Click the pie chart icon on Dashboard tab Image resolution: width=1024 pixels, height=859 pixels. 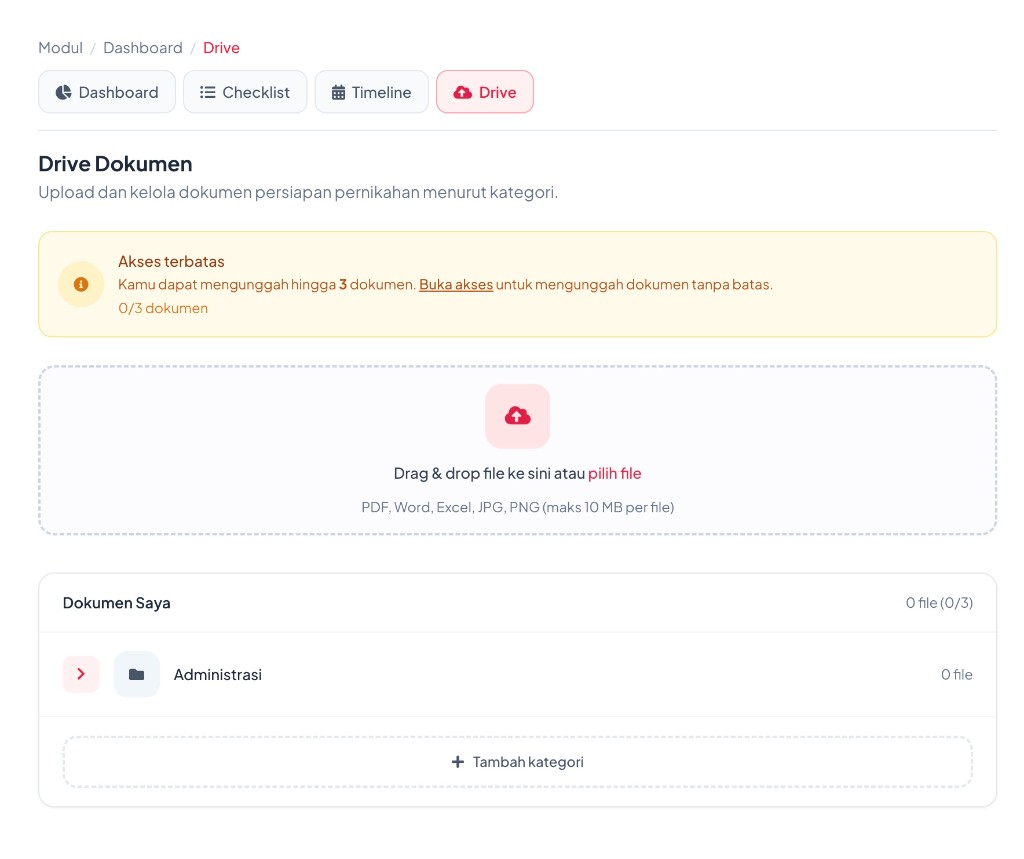[x=63, y=92]
